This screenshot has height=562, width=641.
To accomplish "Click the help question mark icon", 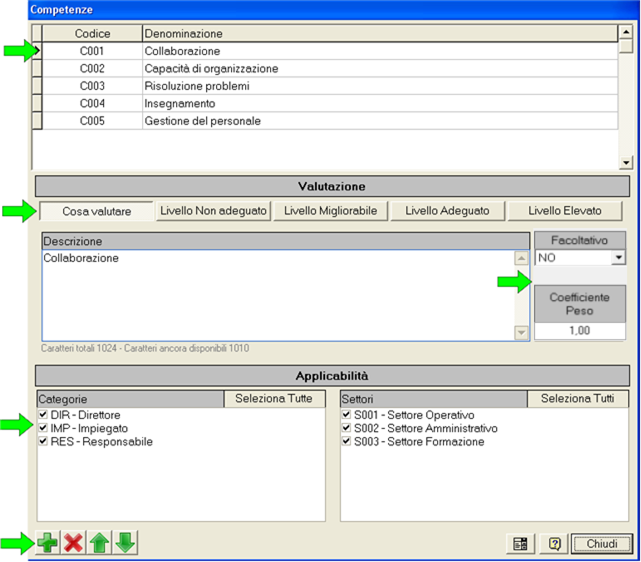I will [554, 544].
